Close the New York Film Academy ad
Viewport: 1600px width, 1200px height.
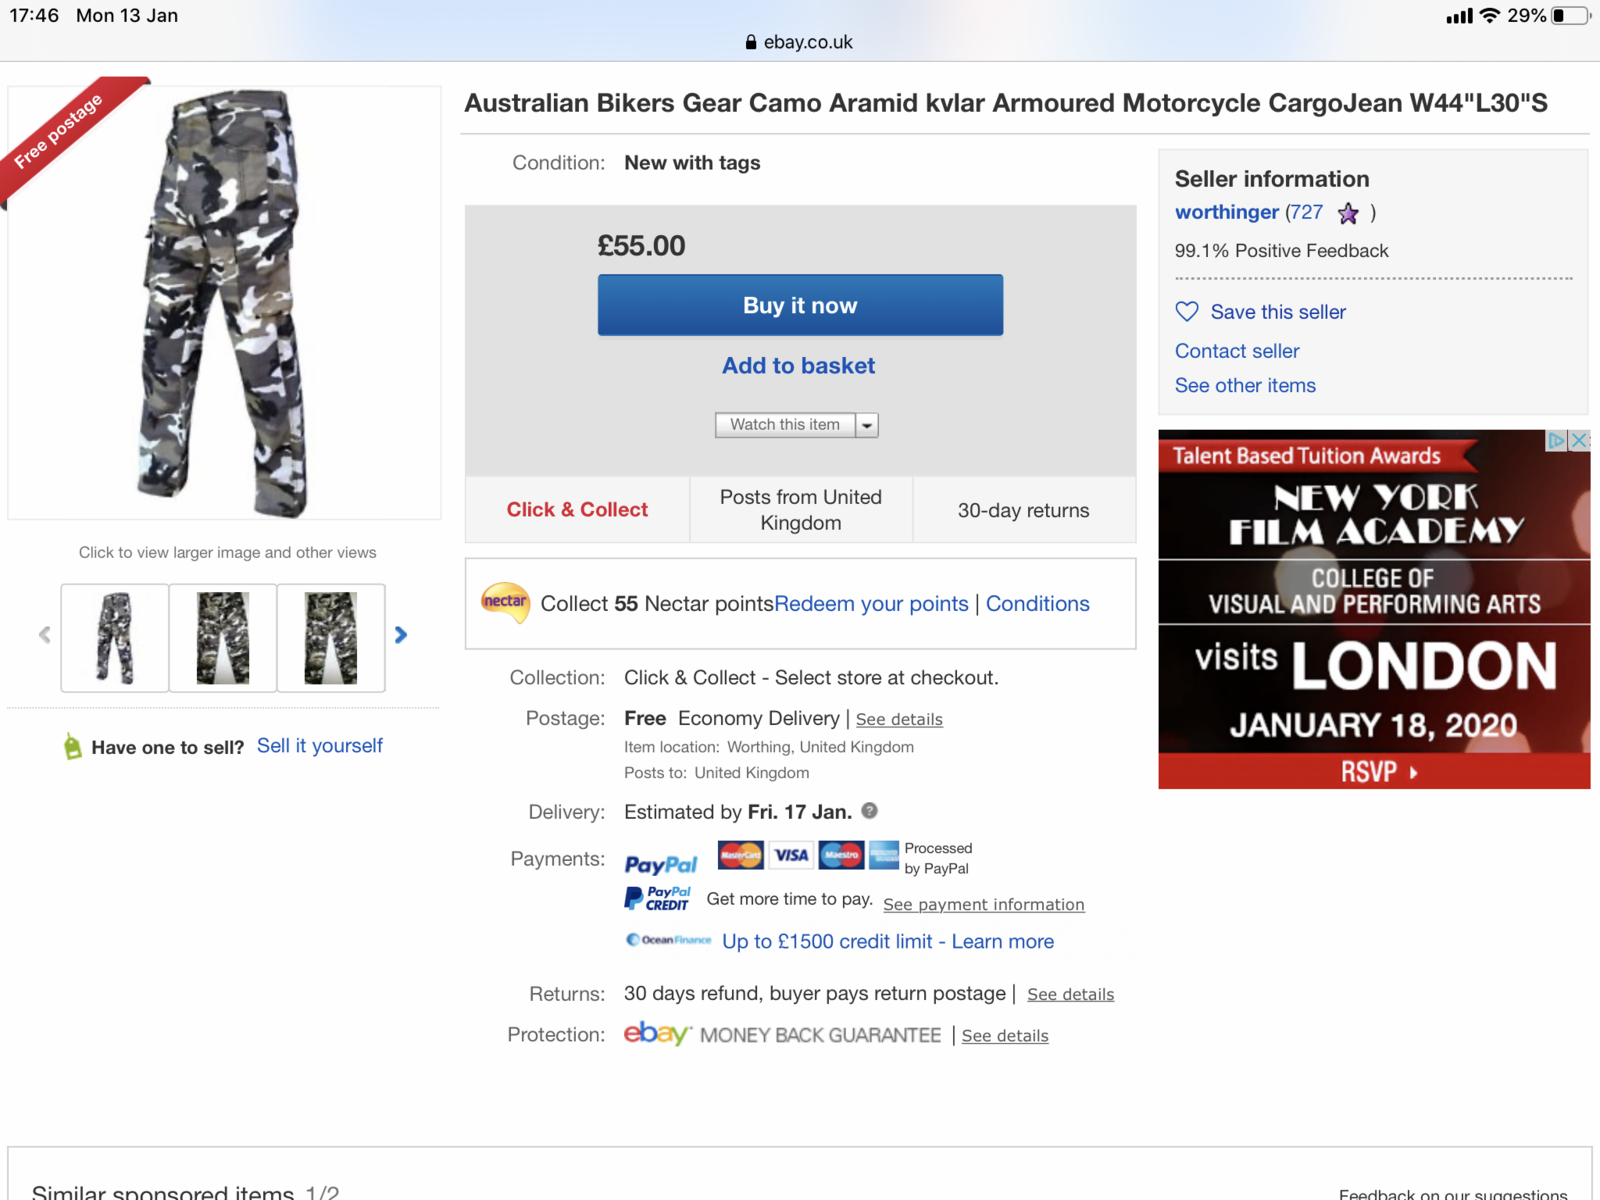(1579, 440)
